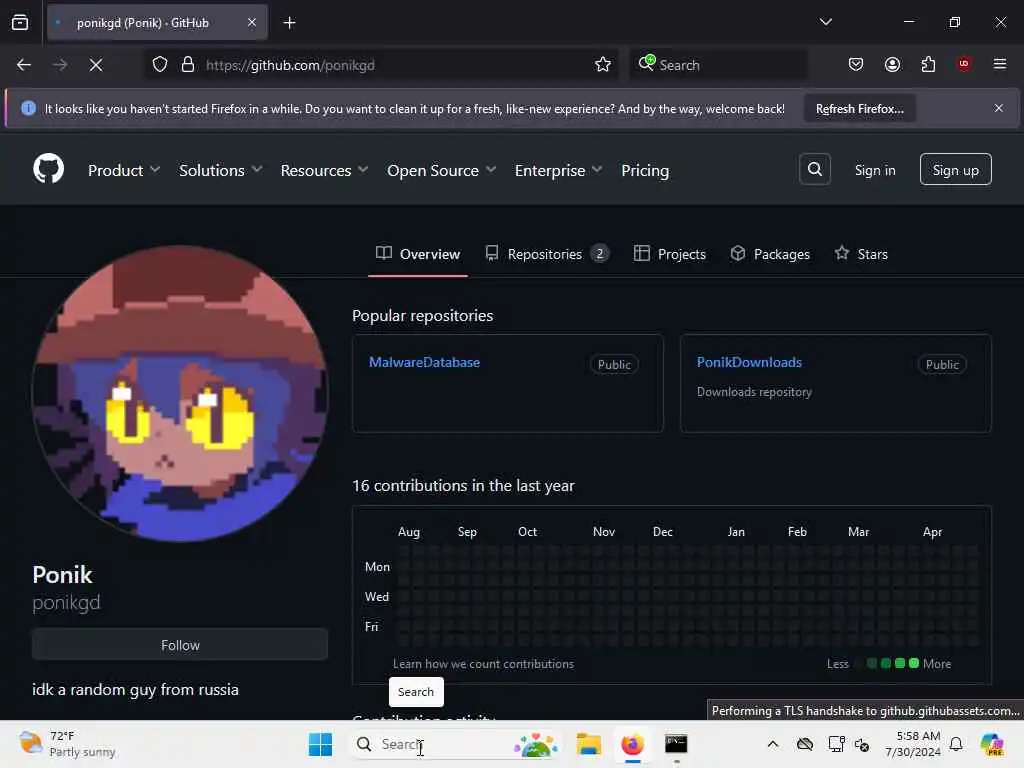Click the Copilot preview taskbar icon

pos(992,744)
